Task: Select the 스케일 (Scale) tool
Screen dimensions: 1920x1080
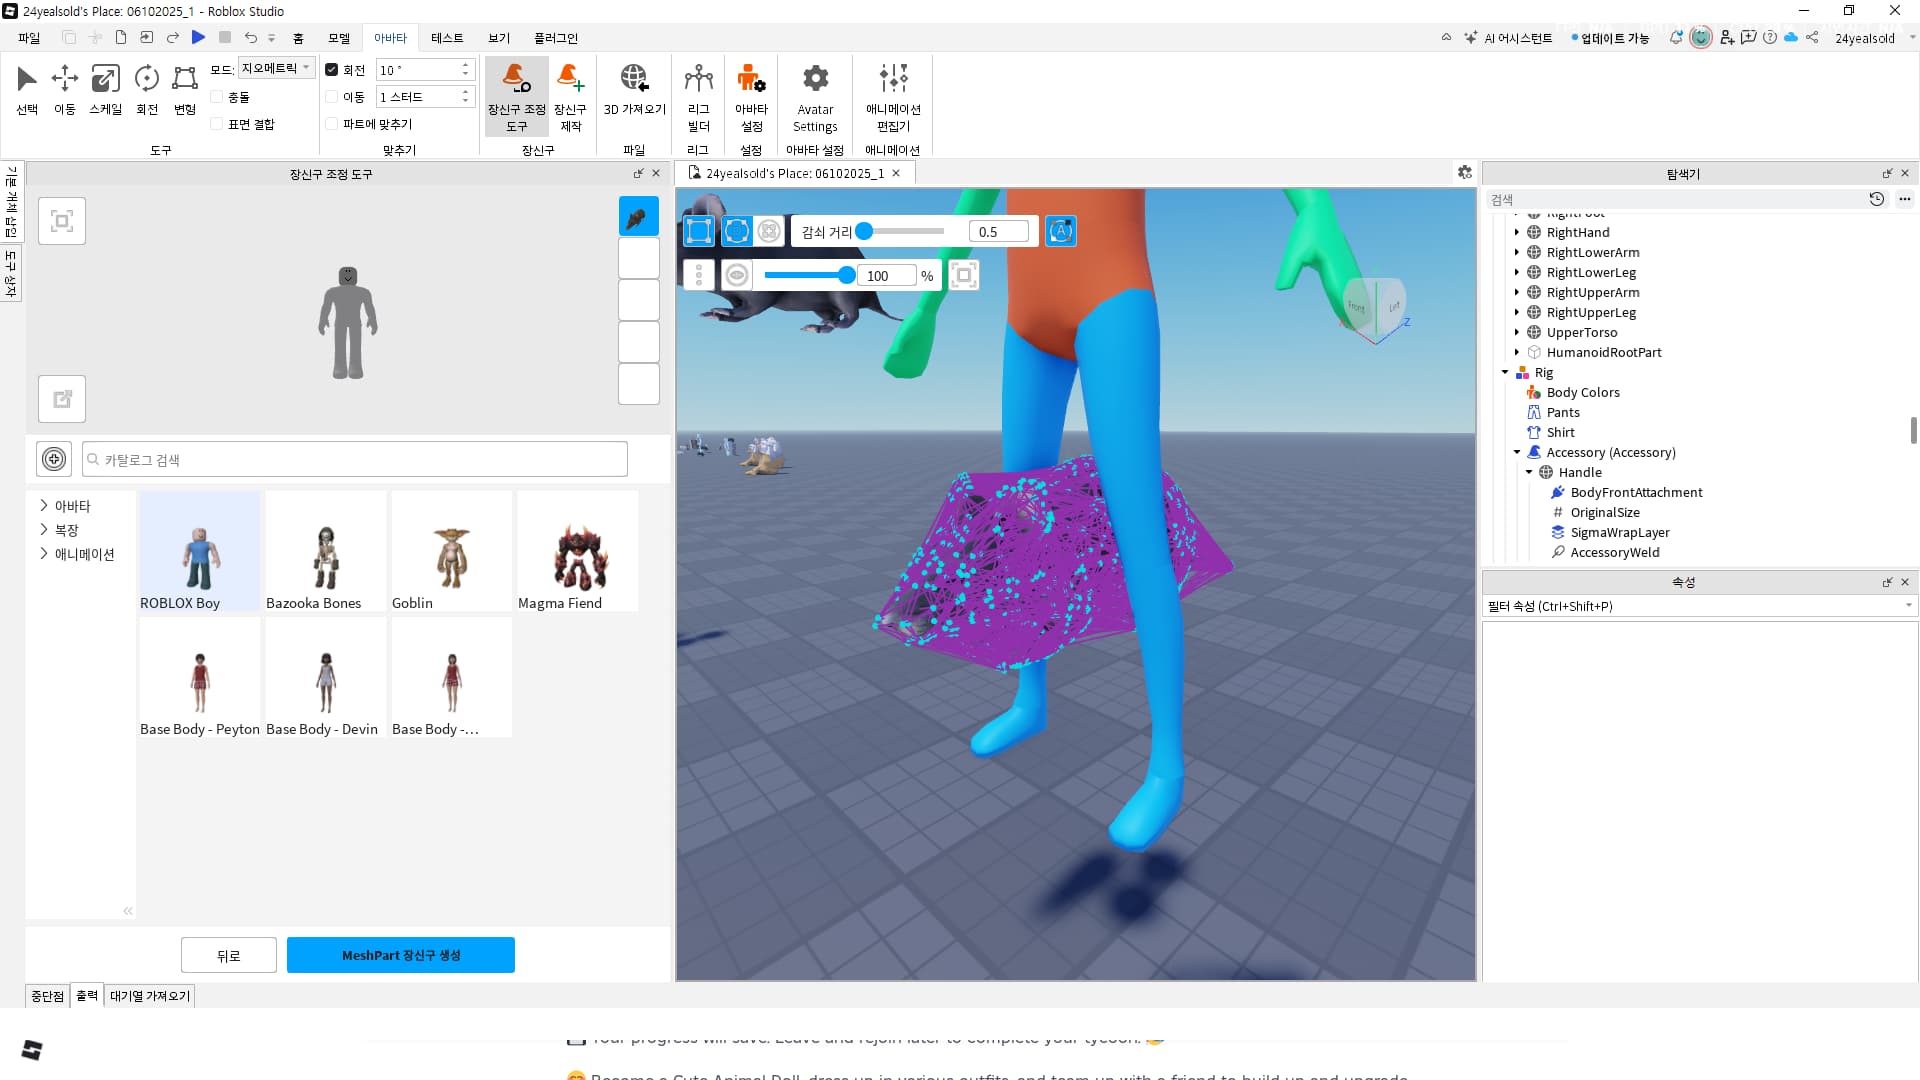Action: pos(105,90)
